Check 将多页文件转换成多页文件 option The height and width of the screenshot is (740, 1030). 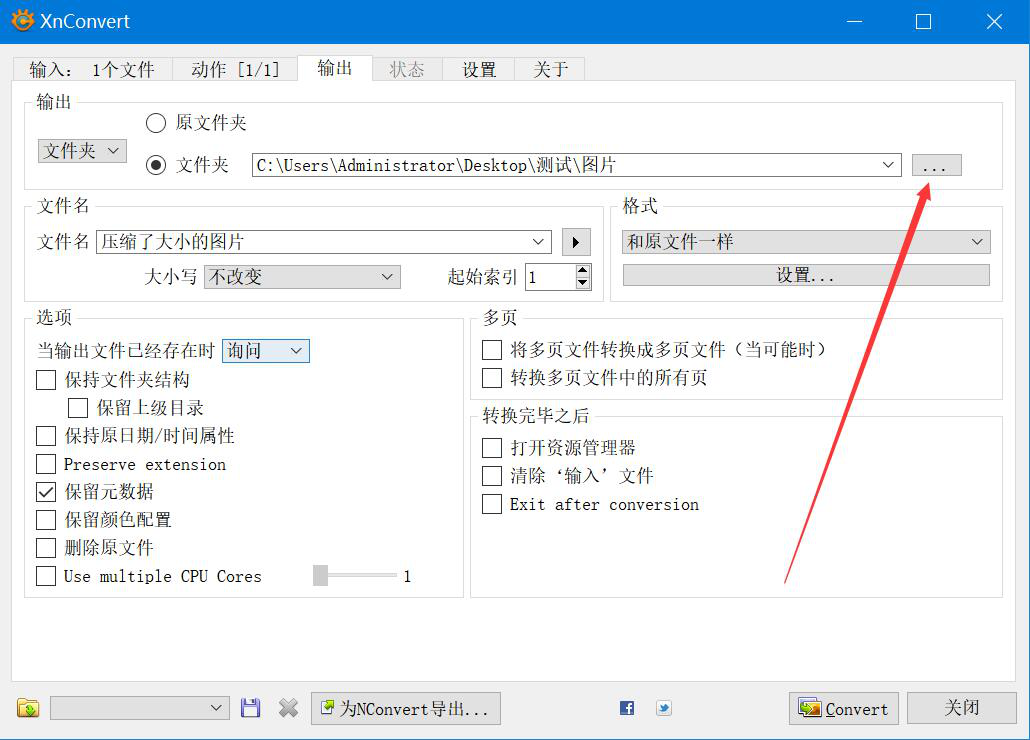[492, 350]
